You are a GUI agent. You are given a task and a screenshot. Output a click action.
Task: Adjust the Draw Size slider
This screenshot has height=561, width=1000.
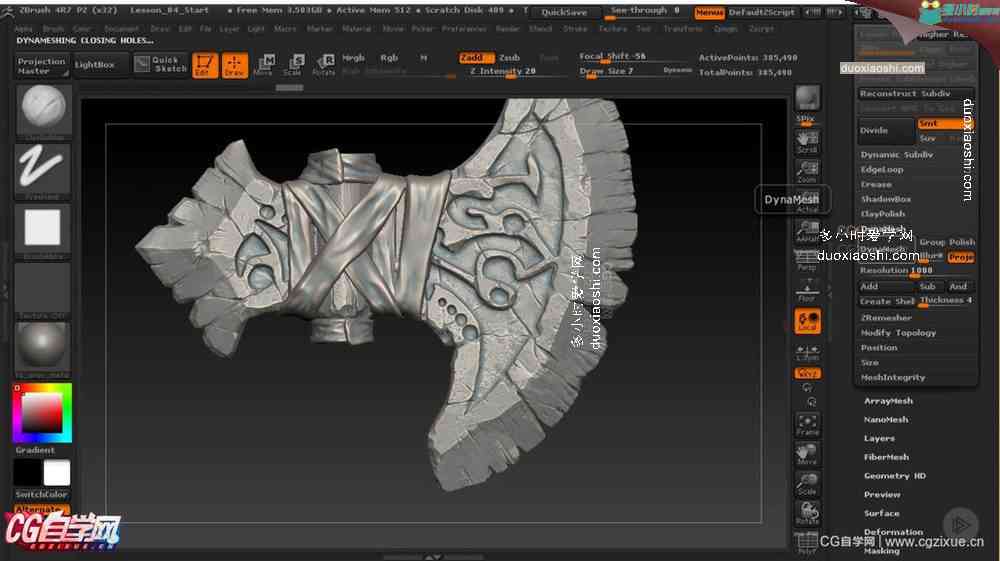coord(619,71)
